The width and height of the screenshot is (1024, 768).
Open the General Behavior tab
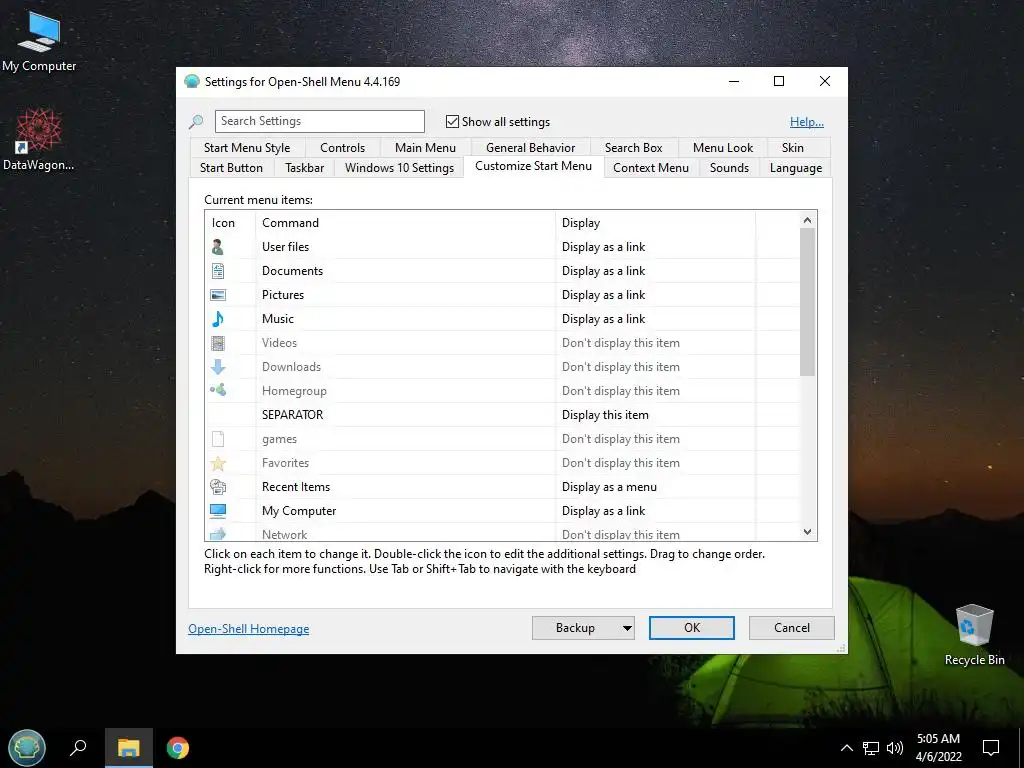530,148
